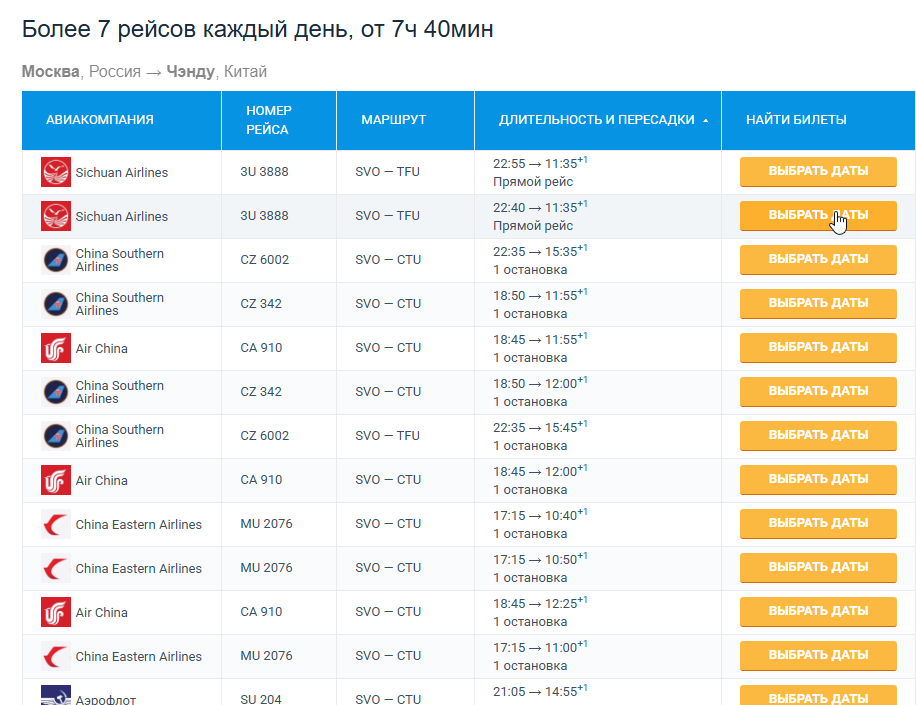
Task: Choose dates for CZ 6002 arriving 15:45
Action: (818, 435)
